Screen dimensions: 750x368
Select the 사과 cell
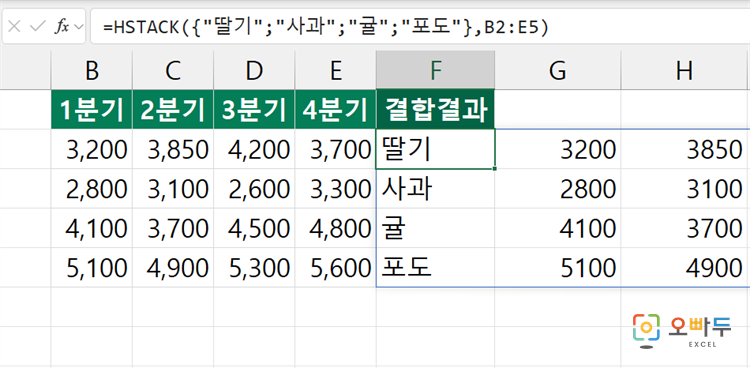click(435, 189)
